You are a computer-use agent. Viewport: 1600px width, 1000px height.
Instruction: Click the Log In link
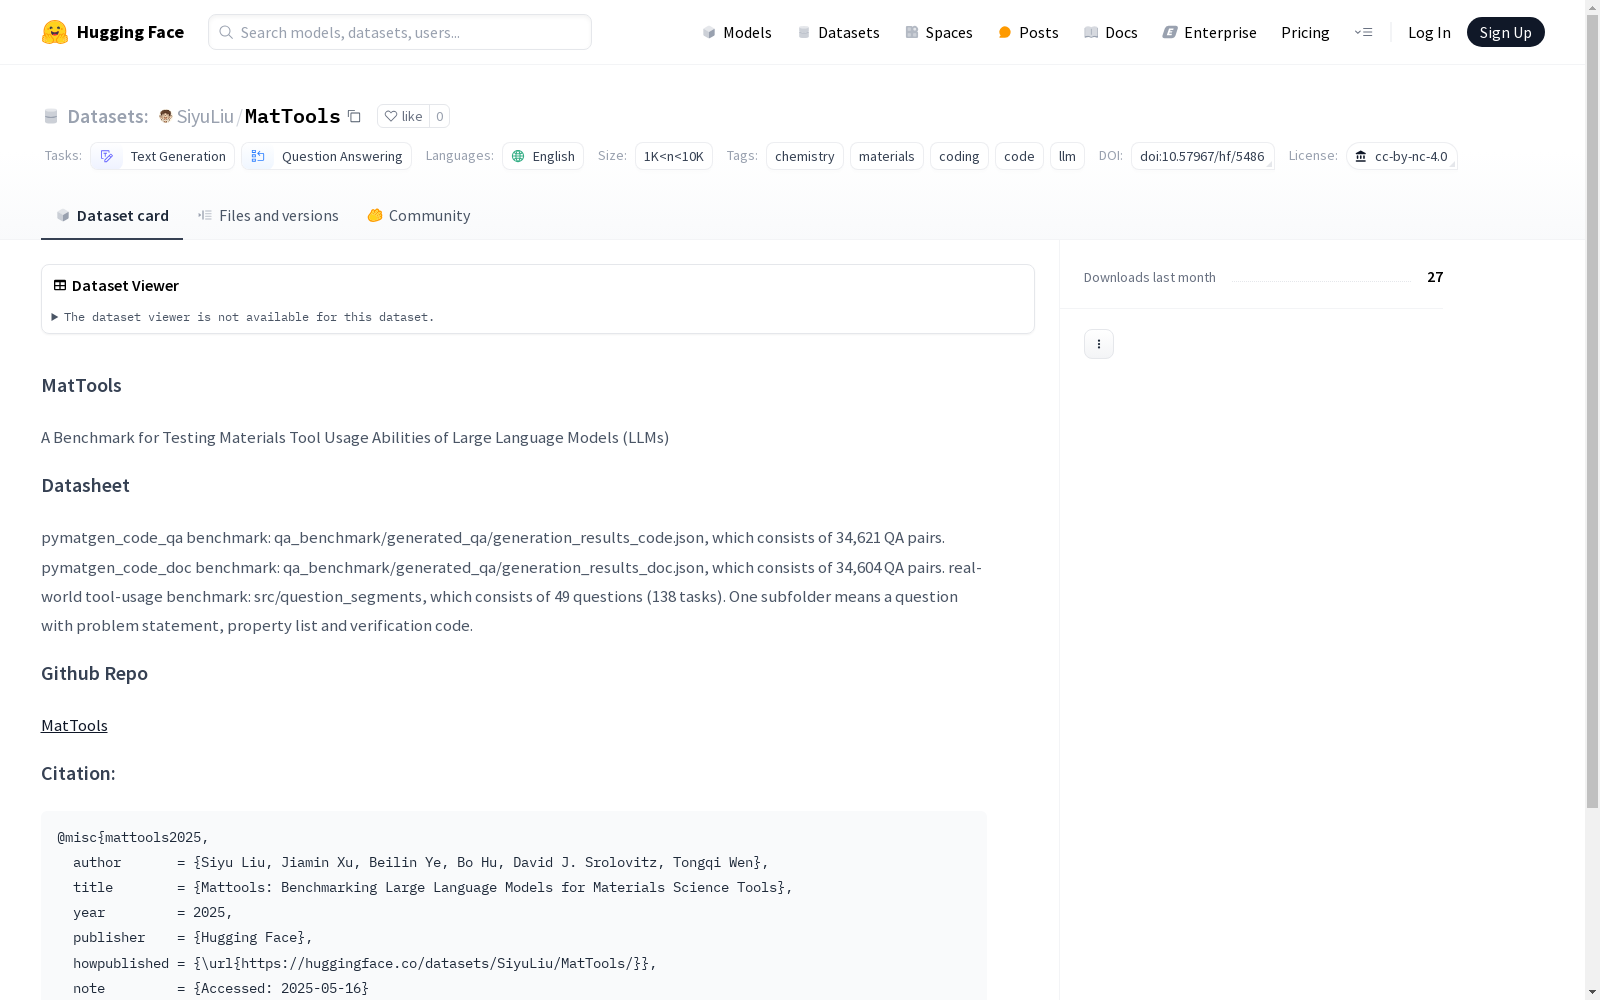(1429, 32)
